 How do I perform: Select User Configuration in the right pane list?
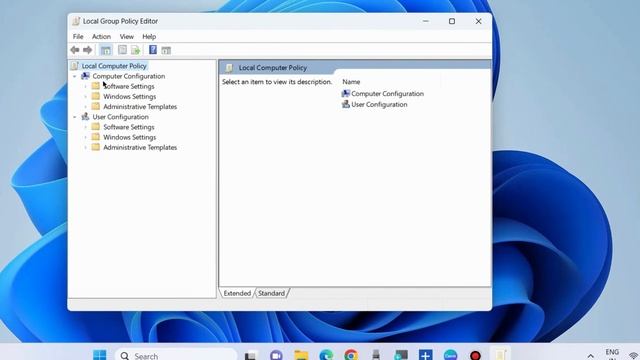[375, 104]
